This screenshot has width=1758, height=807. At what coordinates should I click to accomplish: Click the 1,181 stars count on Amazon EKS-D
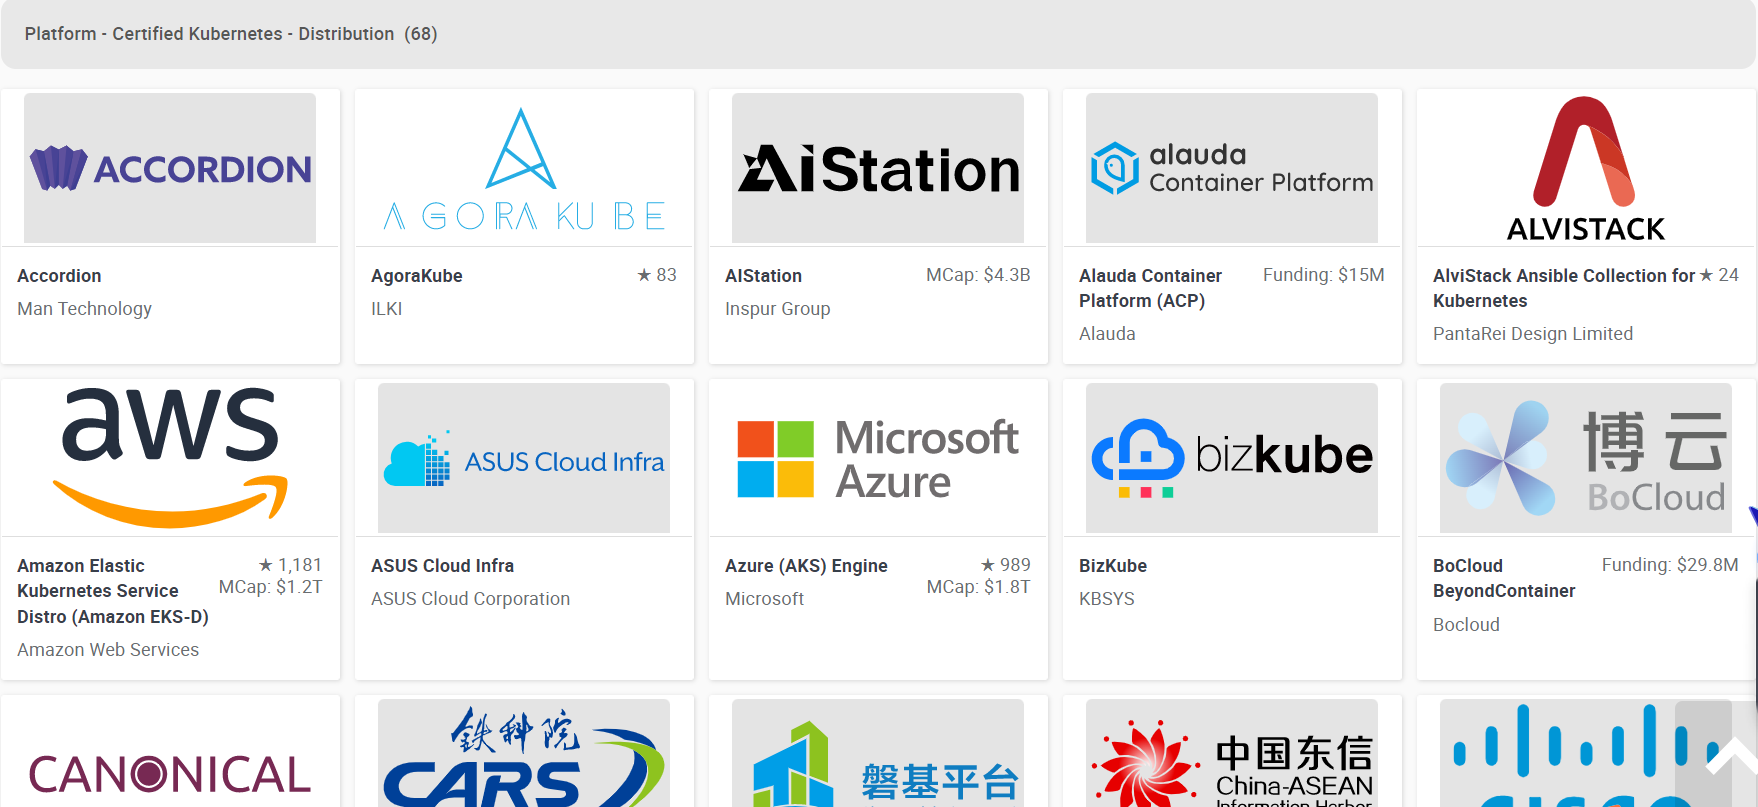tap(290, 565)
